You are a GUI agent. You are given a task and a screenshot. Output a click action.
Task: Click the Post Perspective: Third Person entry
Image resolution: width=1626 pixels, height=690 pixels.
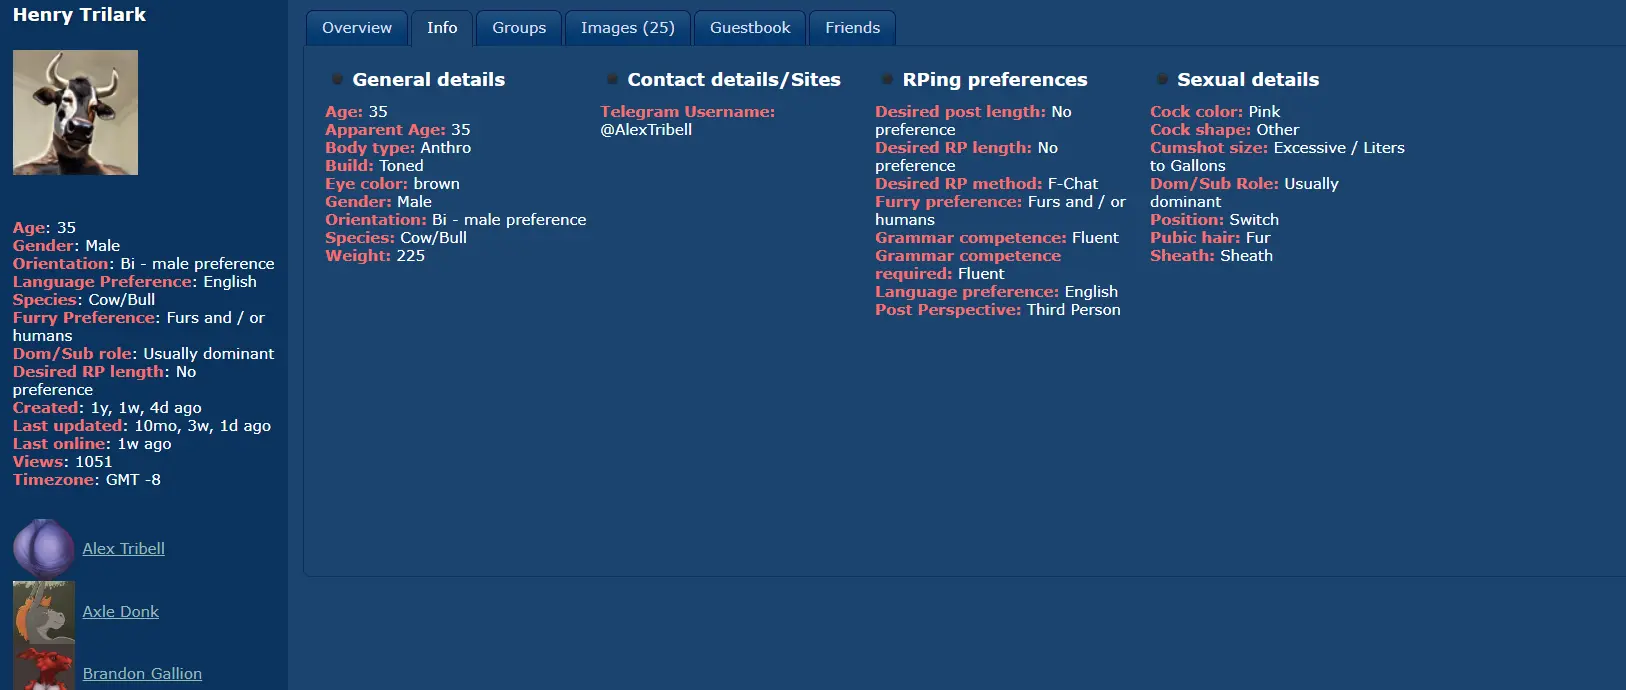pyautogui.click(x=998, y=310)
